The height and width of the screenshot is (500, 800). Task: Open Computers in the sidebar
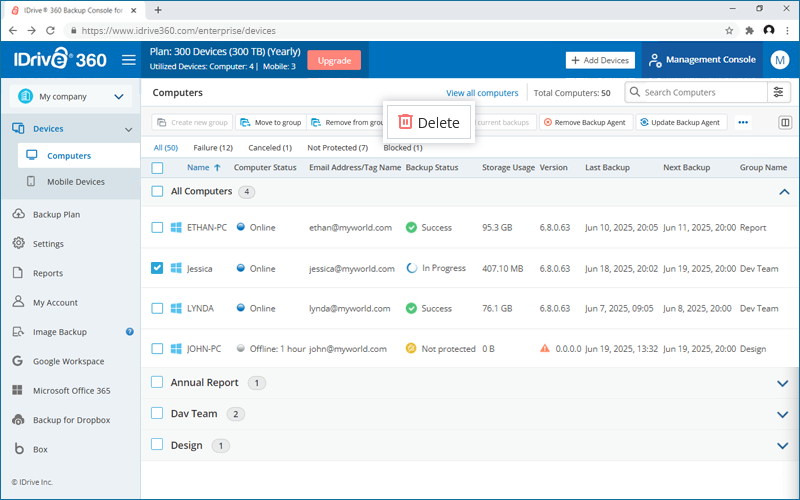point(79,156)
